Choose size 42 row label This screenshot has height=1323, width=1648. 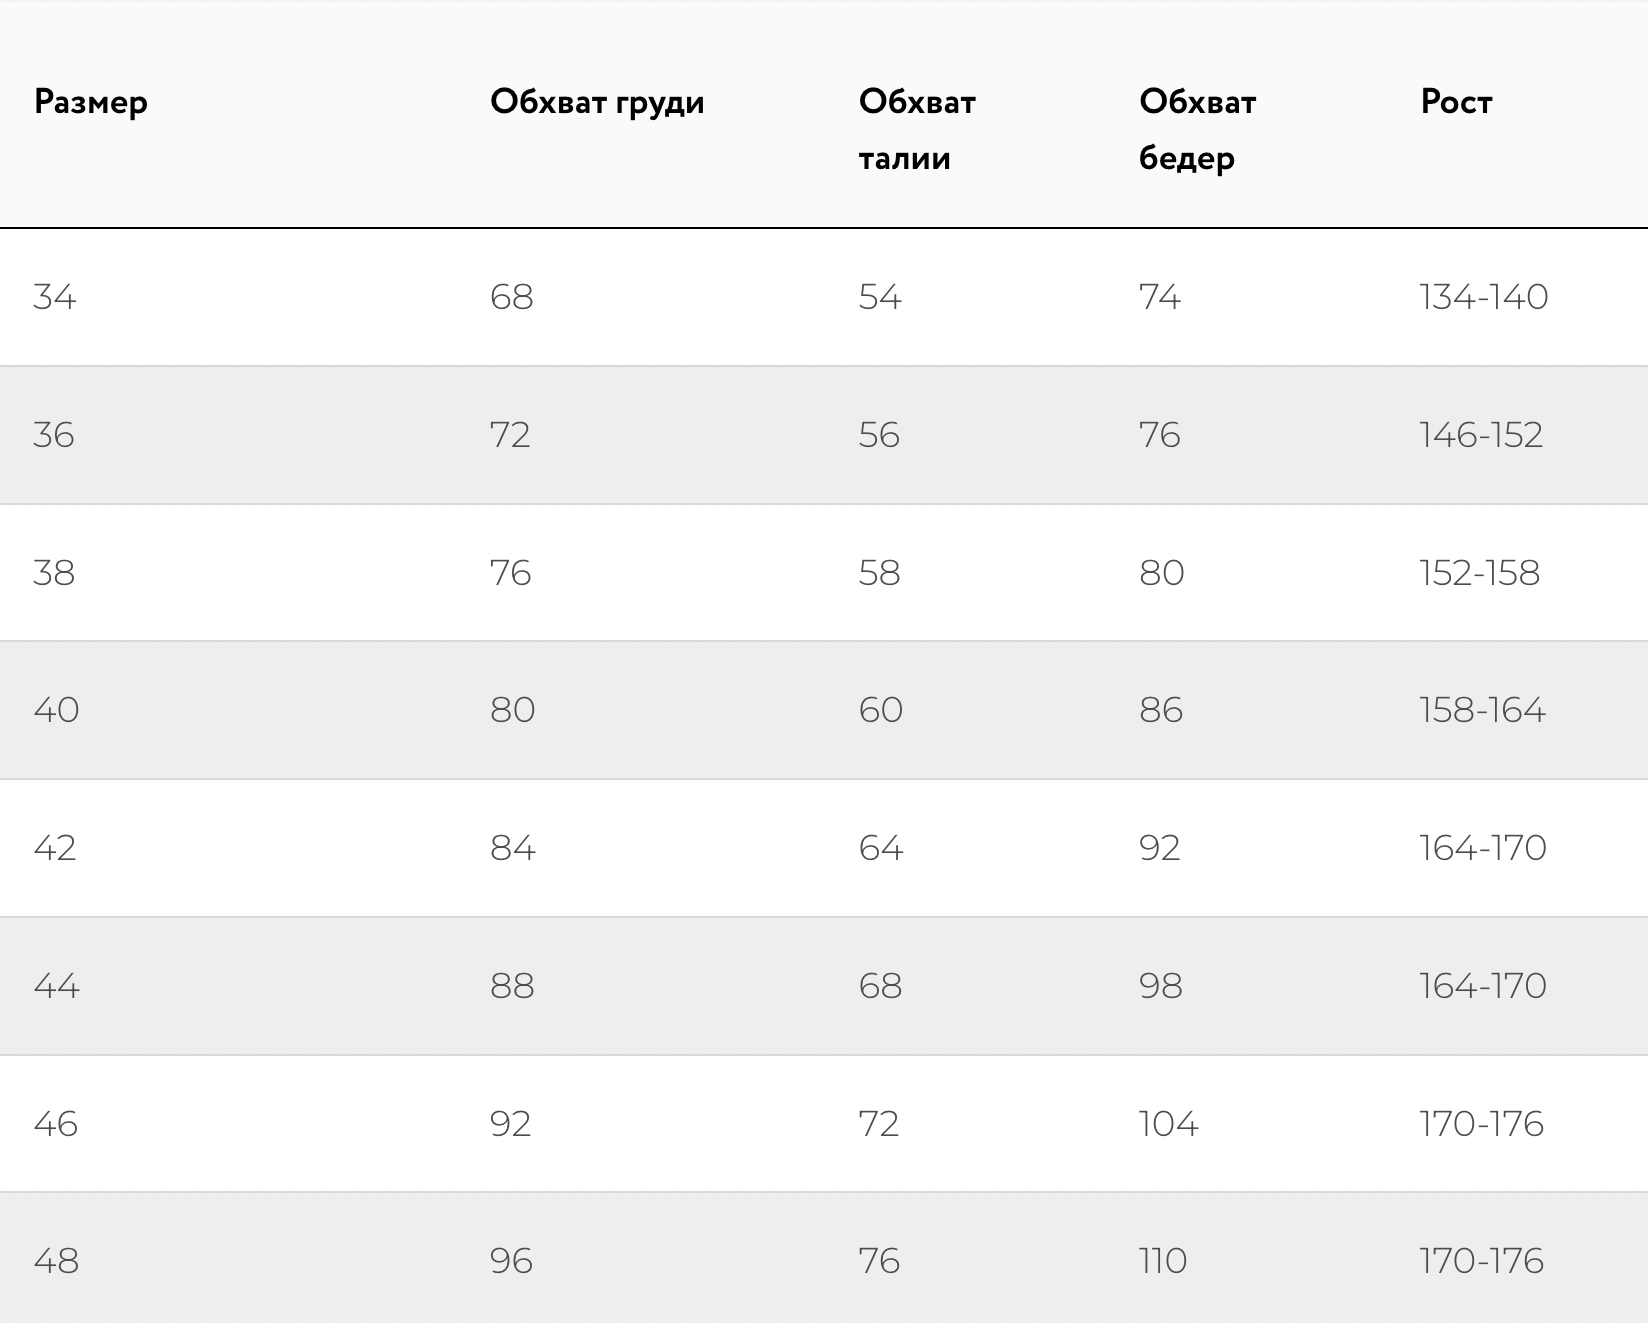point(55,848)
